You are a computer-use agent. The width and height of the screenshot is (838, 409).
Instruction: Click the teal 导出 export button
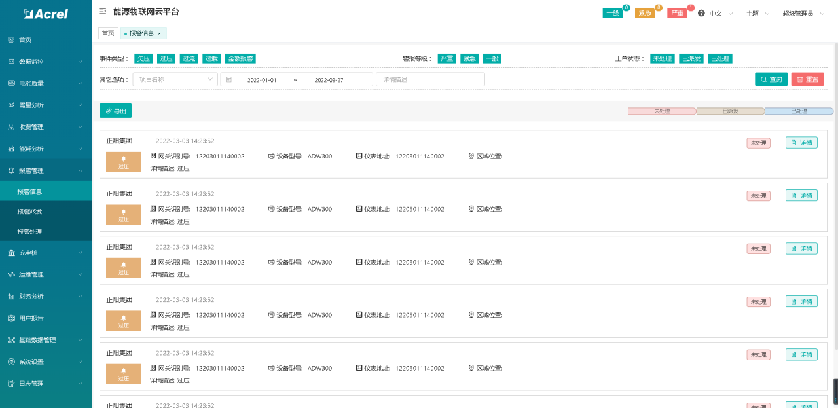pyautogui.click(x=116, y=111)
